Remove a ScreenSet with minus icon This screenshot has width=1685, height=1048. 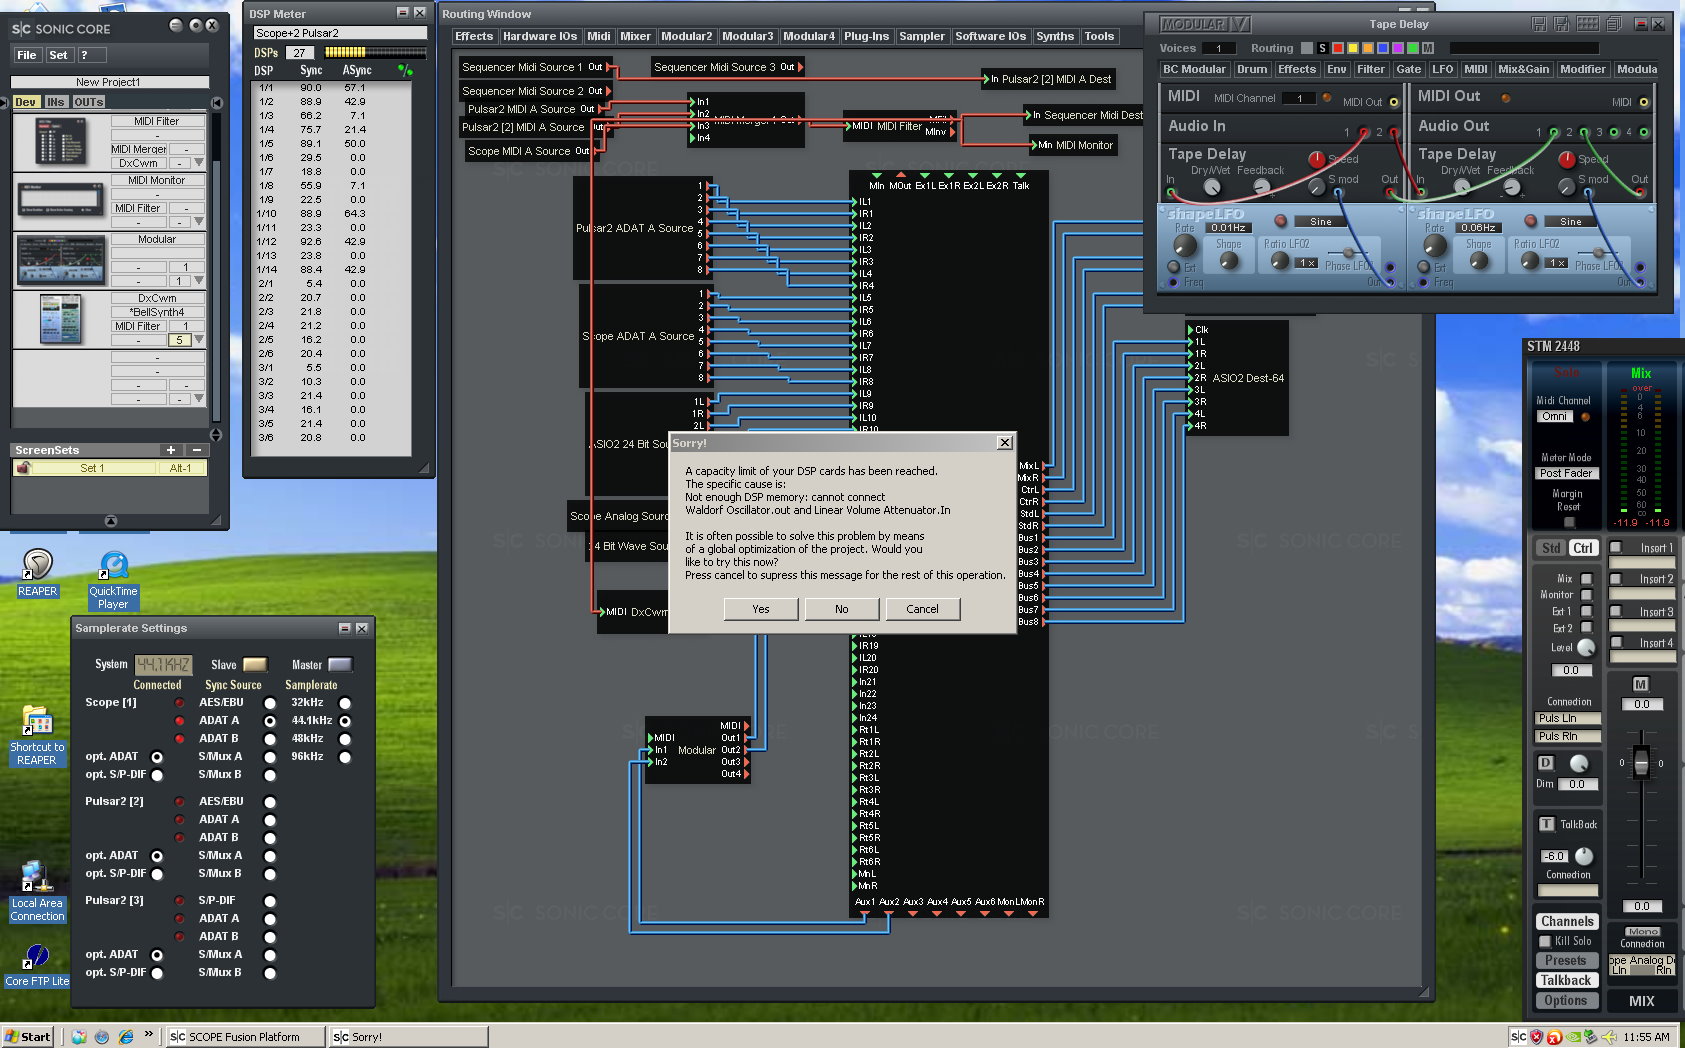tap(196, 450)
